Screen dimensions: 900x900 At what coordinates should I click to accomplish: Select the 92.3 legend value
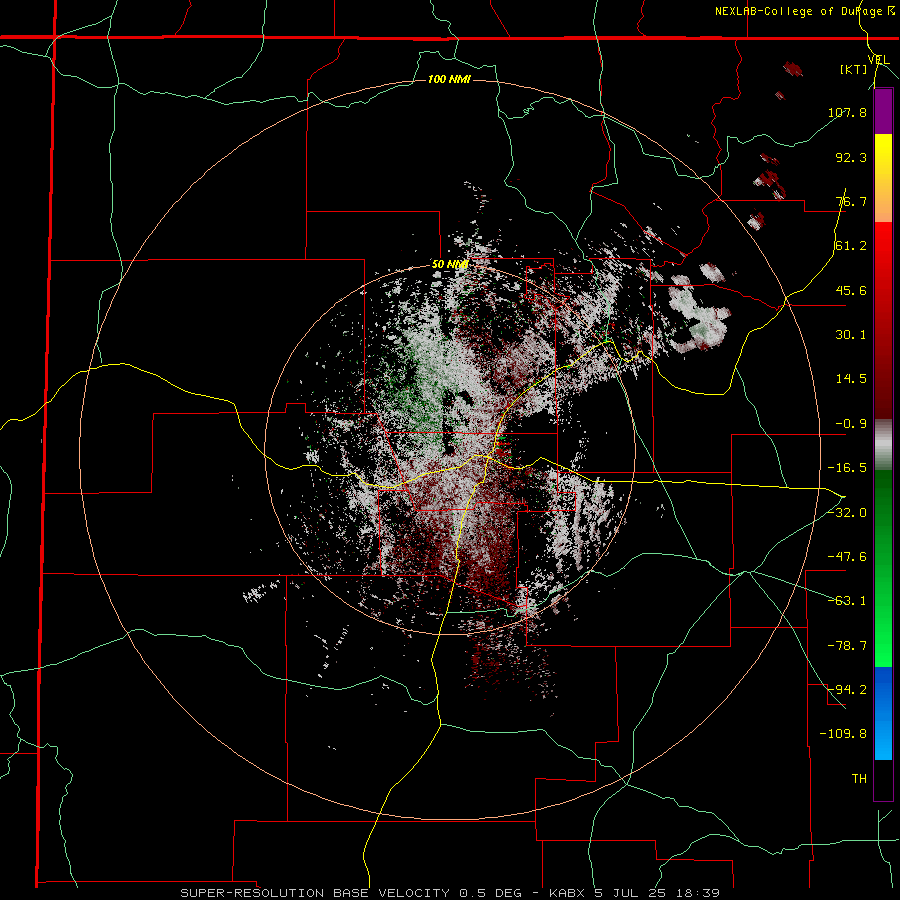coord(851,157)
